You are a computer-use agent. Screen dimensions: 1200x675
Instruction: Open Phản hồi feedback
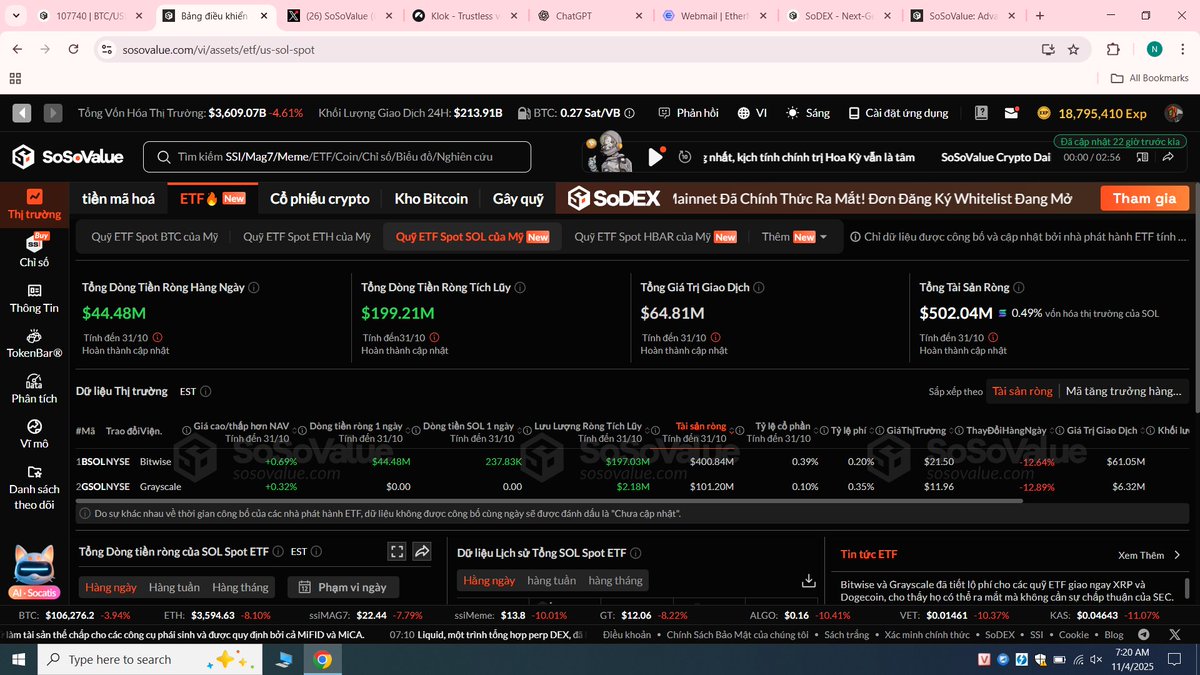coord(688,113)
